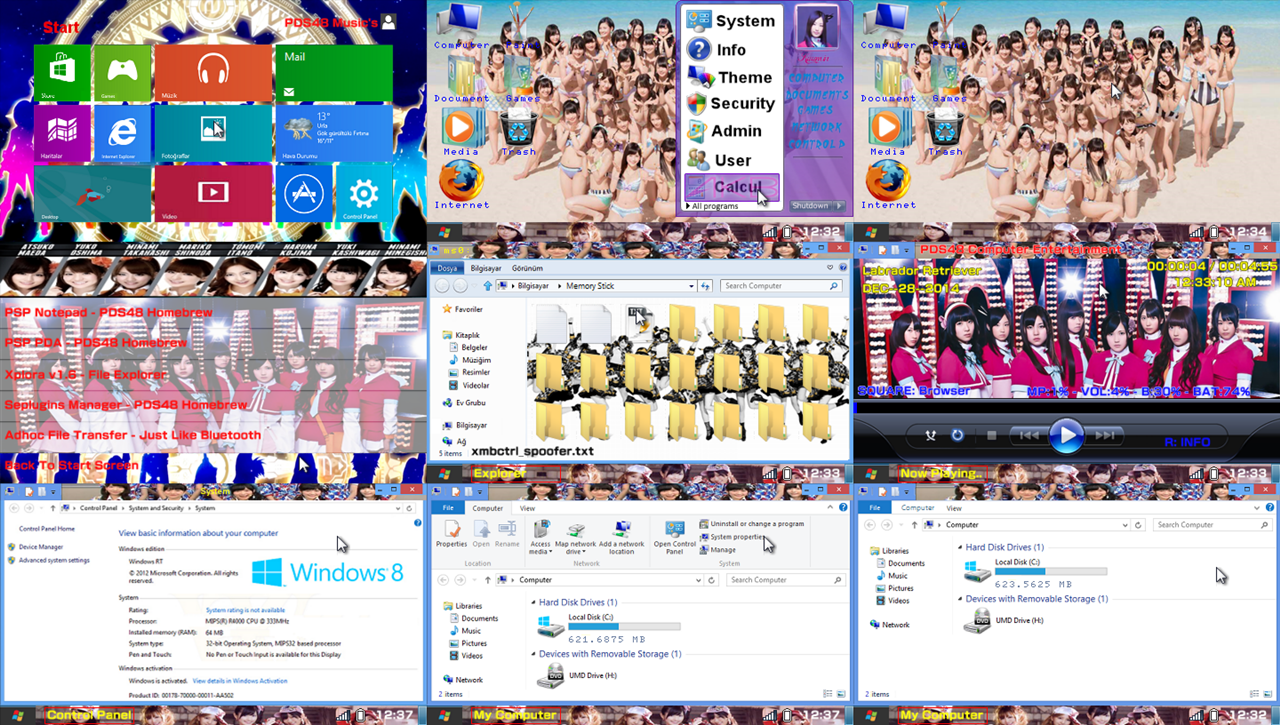The height and width of the screenshot is (725, 1280).
Task: Open Xplora v1.6 - File Explorer entry
Action: point(85,374)
